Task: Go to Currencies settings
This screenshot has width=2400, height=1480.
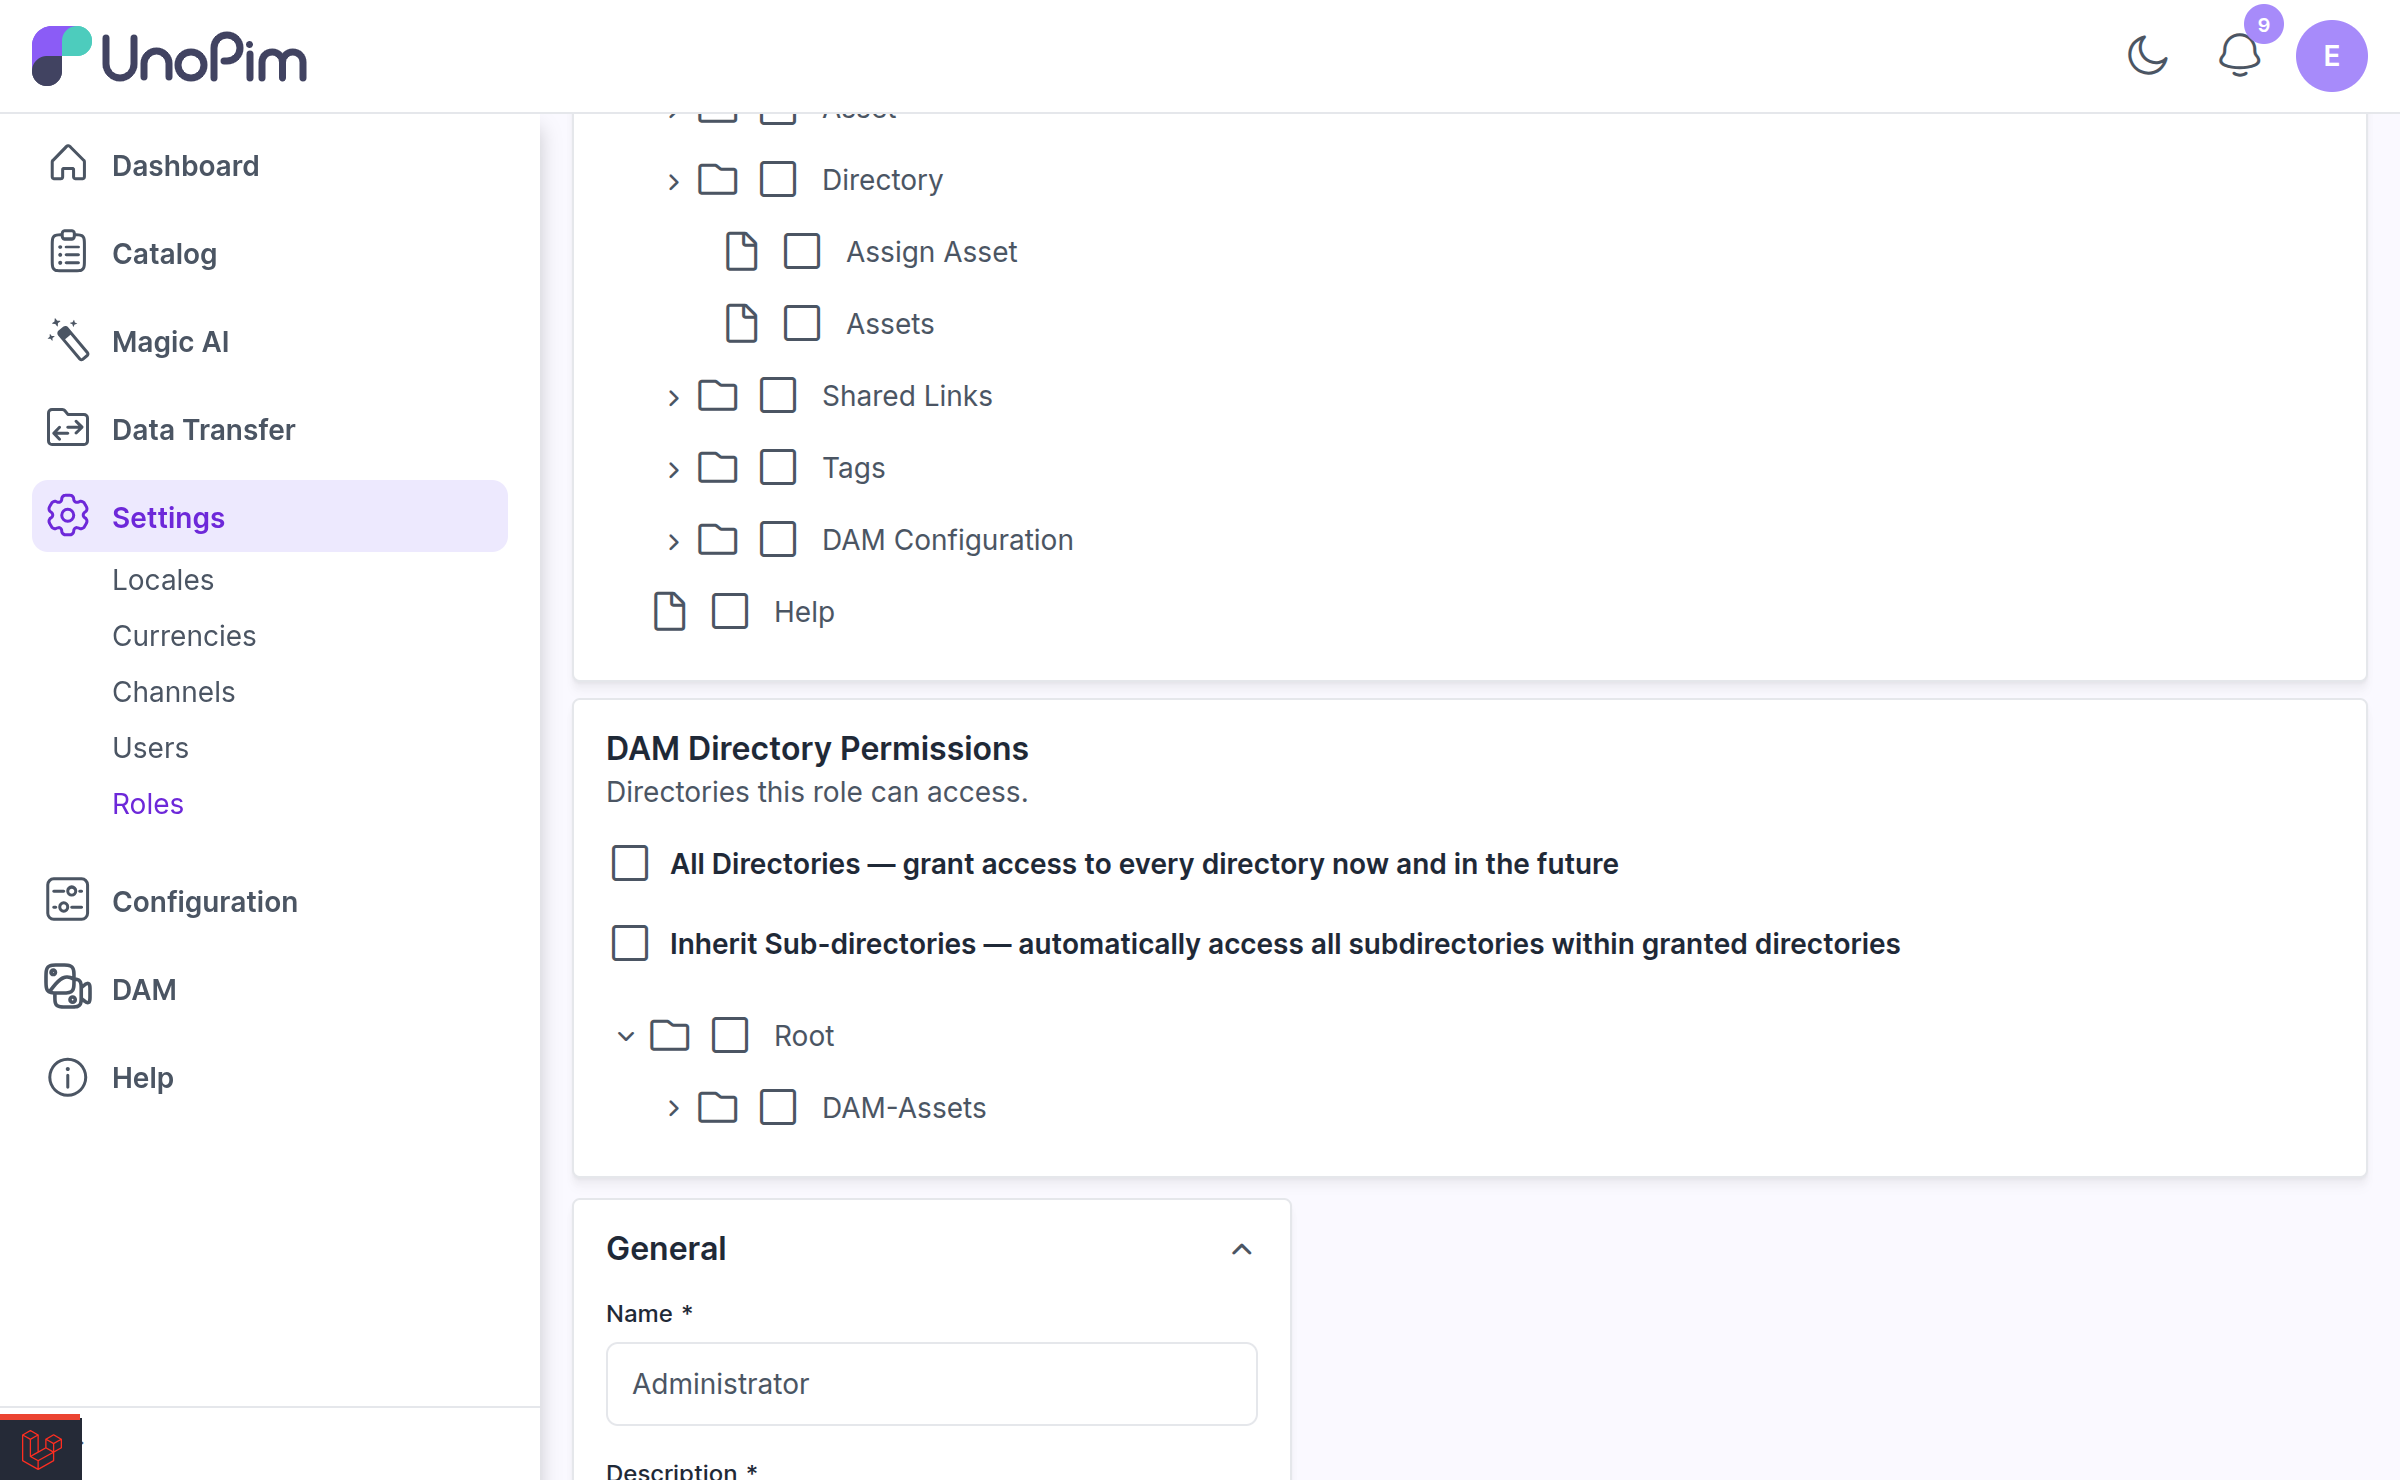Action: coord(184,636)
